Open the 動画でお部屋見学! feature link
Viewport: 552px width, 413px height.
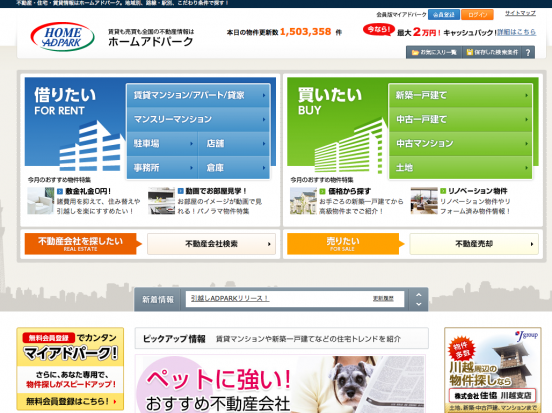(216, 191)
